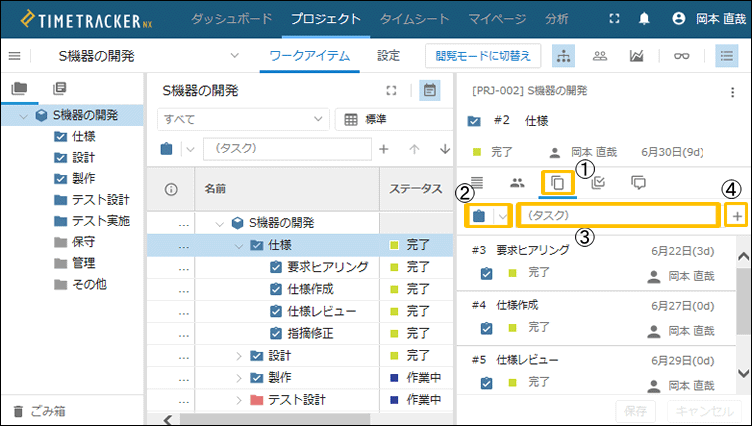Show the organization tree view icon
Image resolution: width=752 pixels, height=426 pixels.
tap(564, 56)
